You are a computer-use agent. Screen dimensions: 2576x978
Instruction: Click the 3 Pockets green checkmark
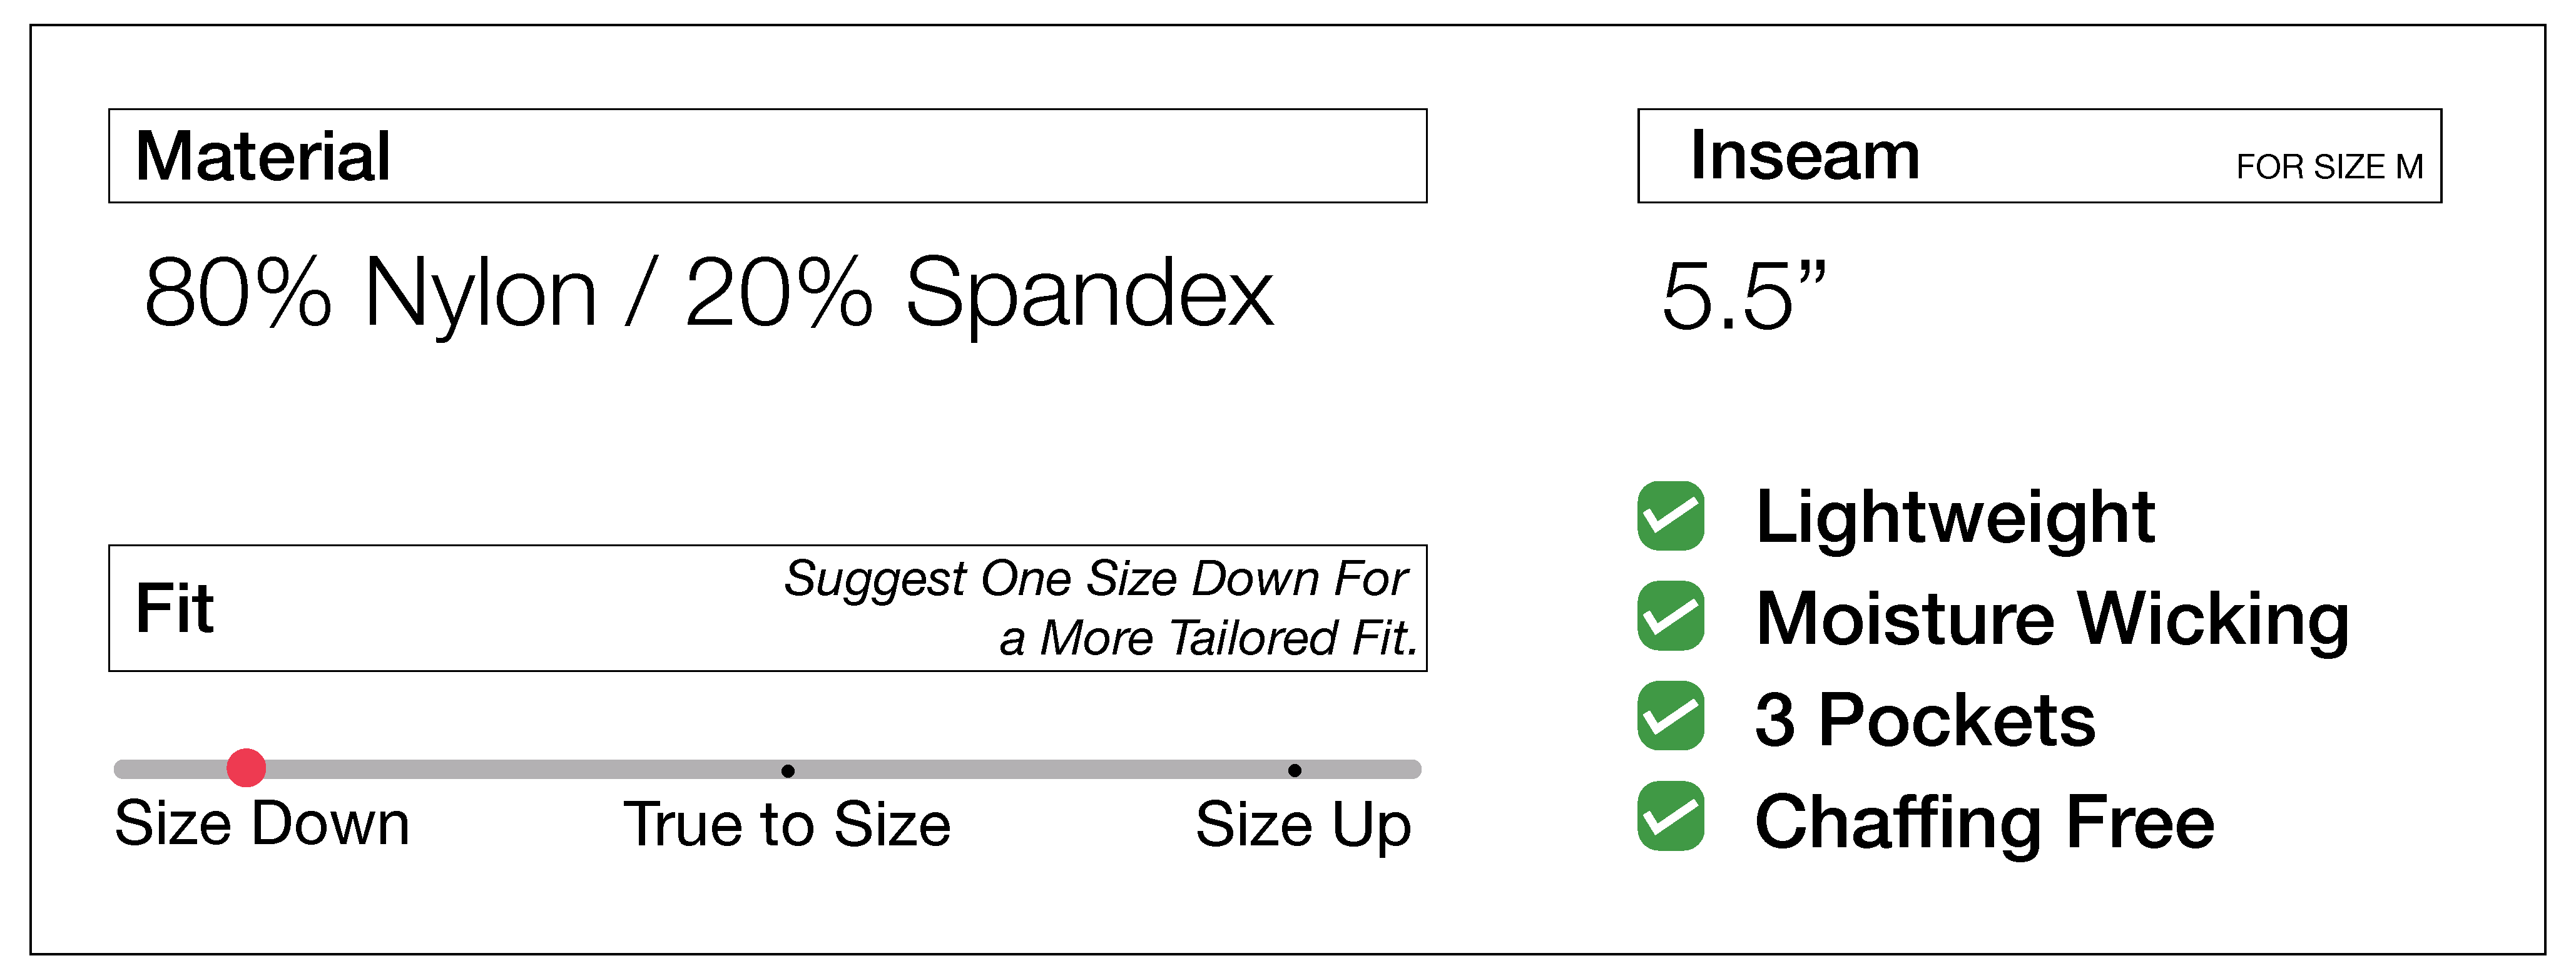[1670, 716]
